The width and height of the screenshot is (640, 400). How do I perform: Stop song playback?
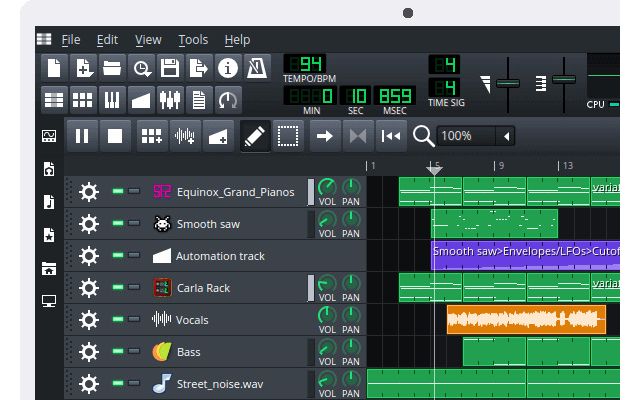[115, 136]
